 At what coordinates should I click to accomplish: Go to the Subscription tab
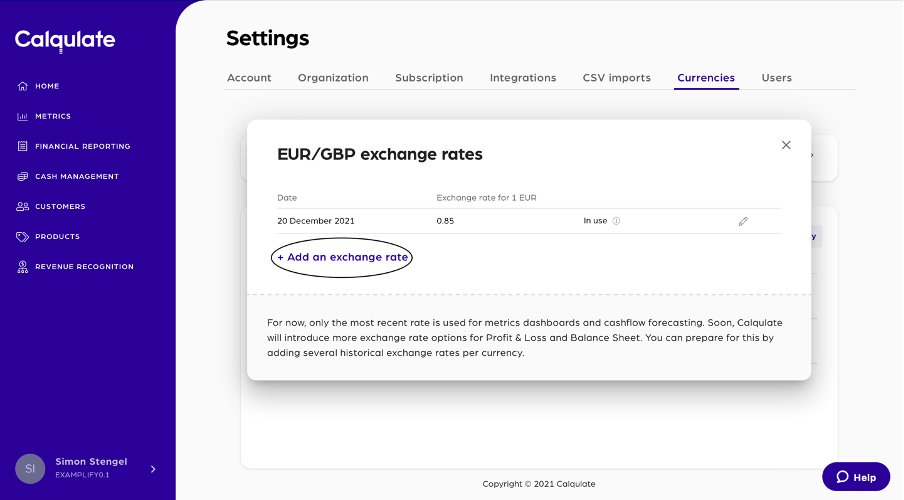(429, 78)
